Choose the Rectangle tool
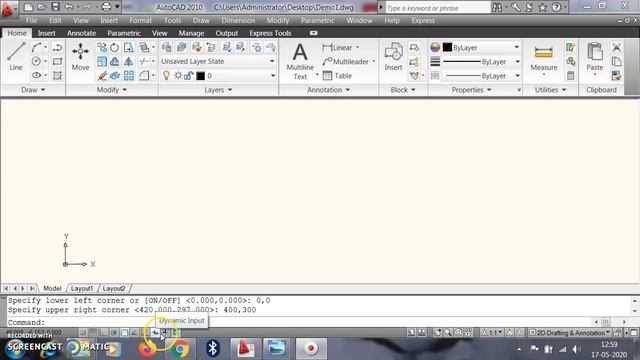 [58, 62]
